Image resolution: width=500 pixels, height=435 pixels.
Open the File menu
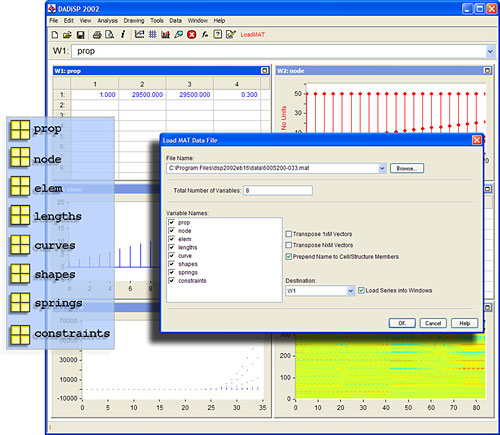[x=53, y=21]
